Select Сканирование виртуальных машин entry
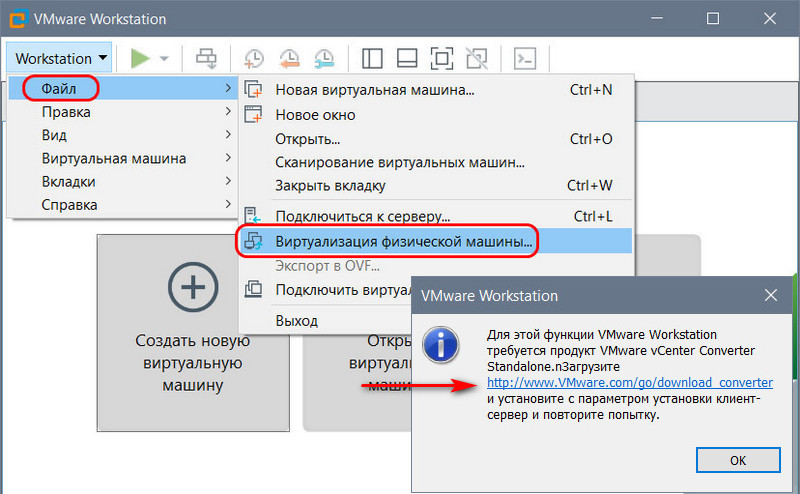The image size is (800, 494). (x=436, y=162)
